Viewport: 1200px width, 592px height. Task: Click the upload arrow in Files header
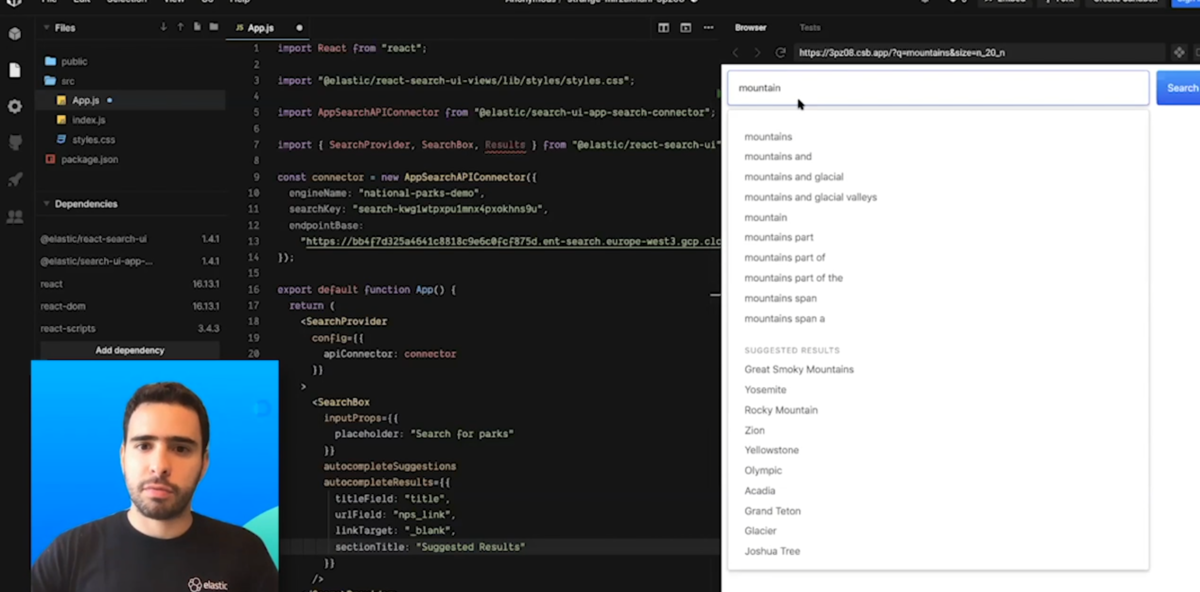pyautogui.click(x=180, y=27)
